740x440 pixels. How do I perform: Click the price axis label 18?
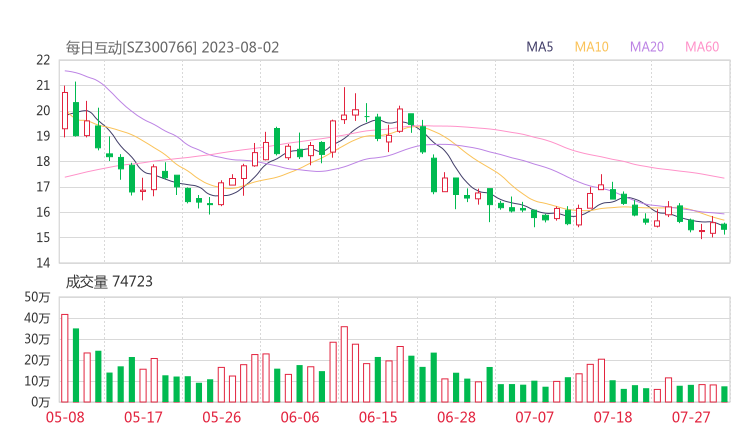coord(43,161)
